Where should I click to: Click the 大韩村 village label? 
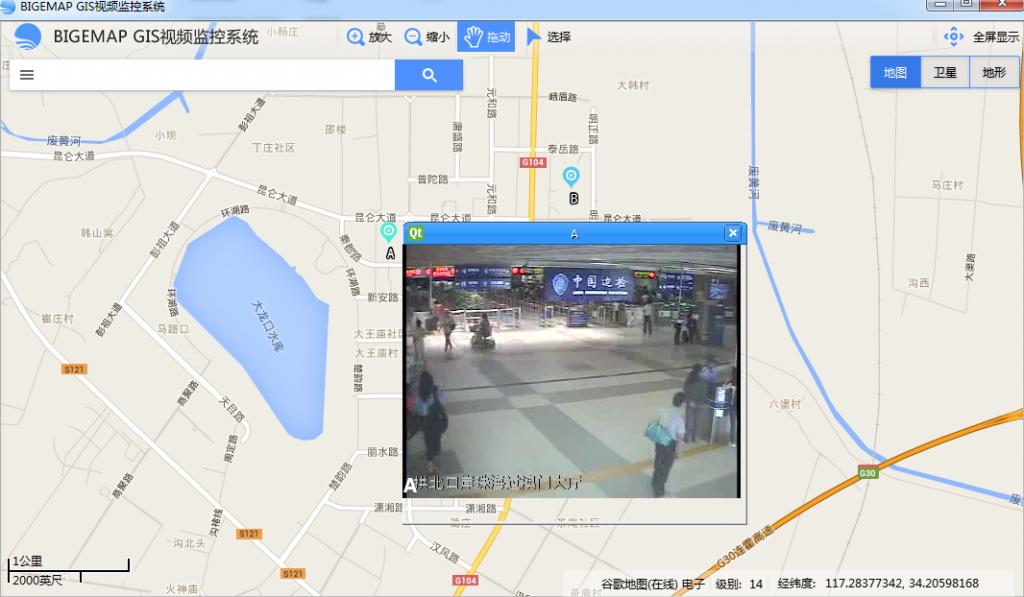pos(633,85)
